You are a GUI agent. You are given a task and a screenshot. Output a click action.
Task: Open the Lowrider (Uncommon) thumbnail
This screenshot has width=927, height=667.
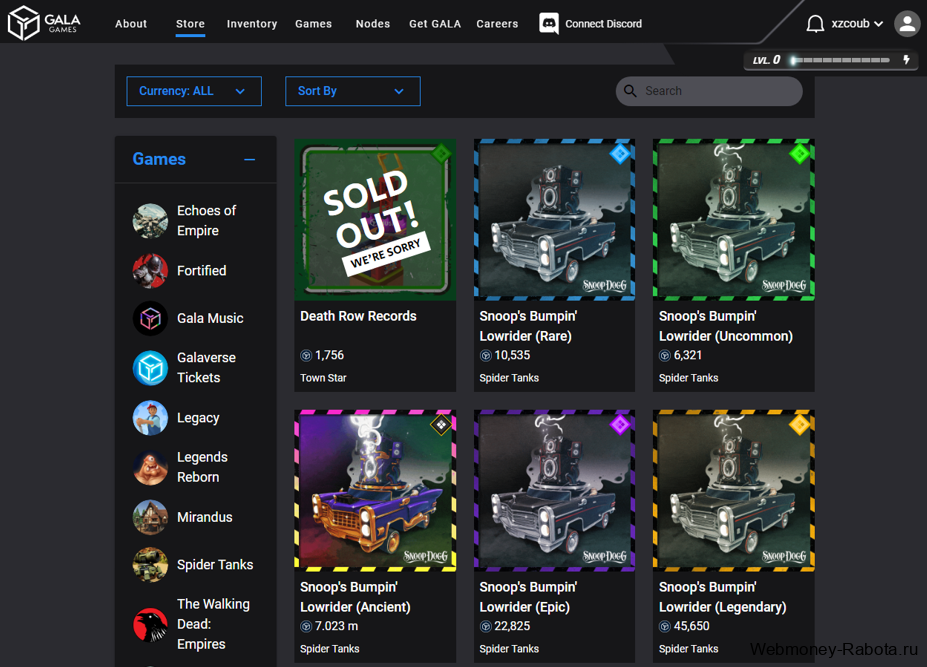[734, 219]
